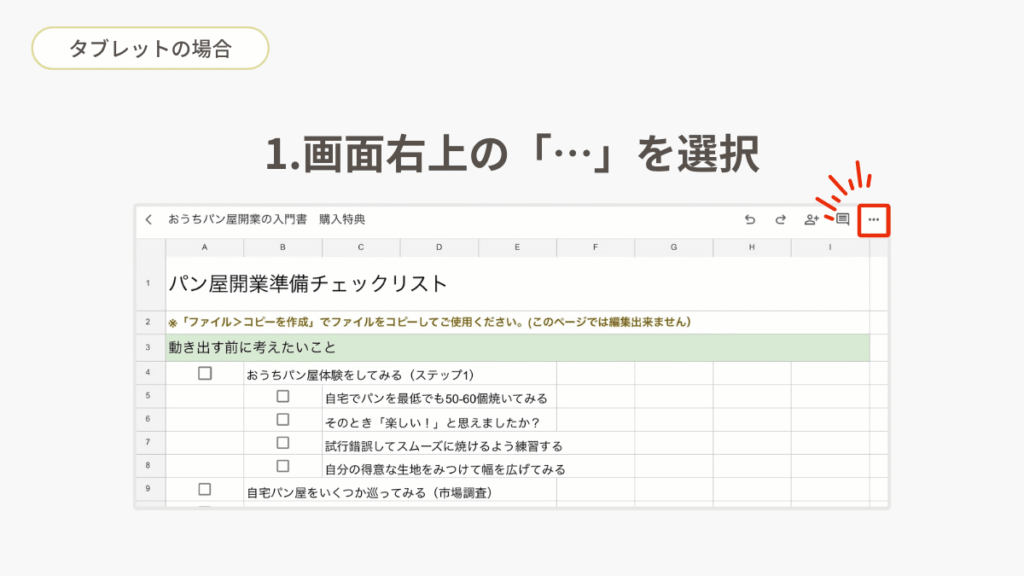Check the box for 試行錯誤してスムーズに焼けるよう練習する
The height and width of the screenshot is (576, 1024).
click(283, 443)
